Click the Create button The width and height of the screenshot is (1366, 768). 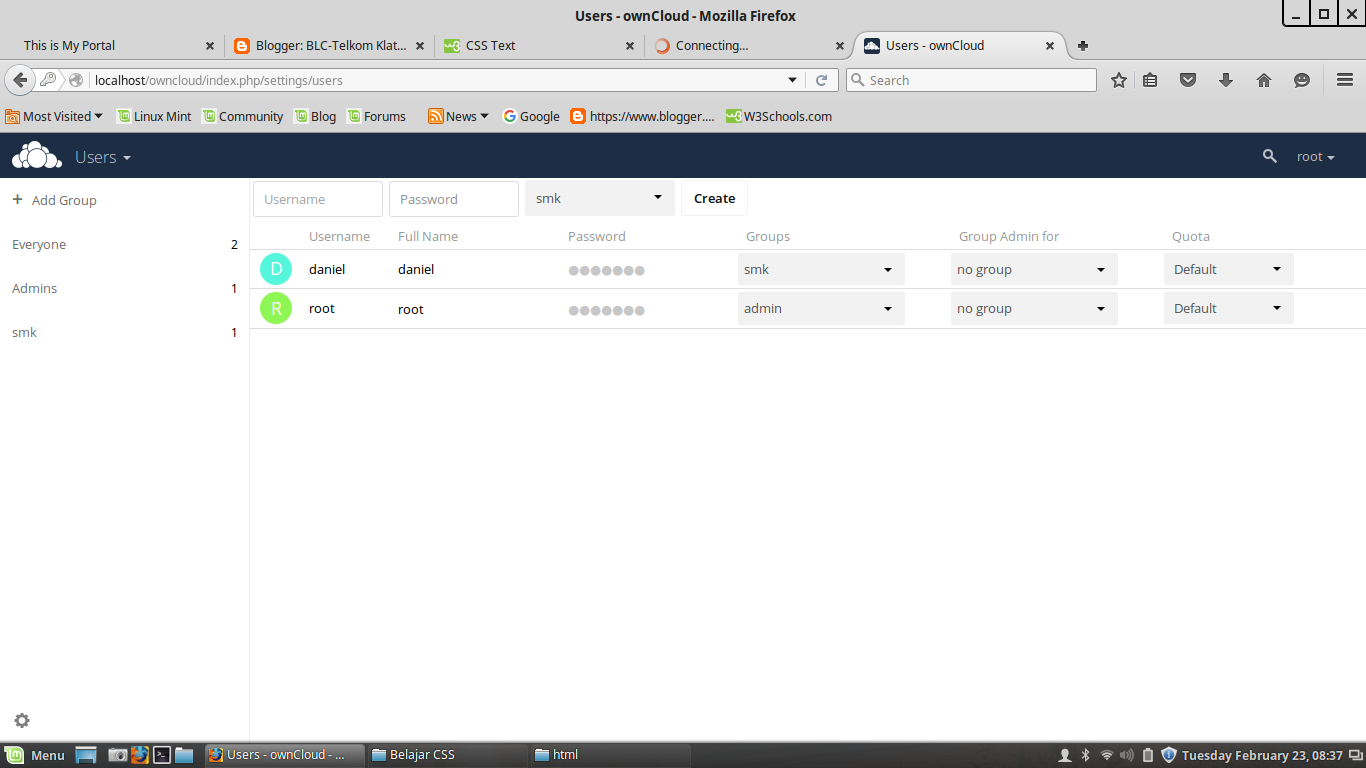(713, 198)
